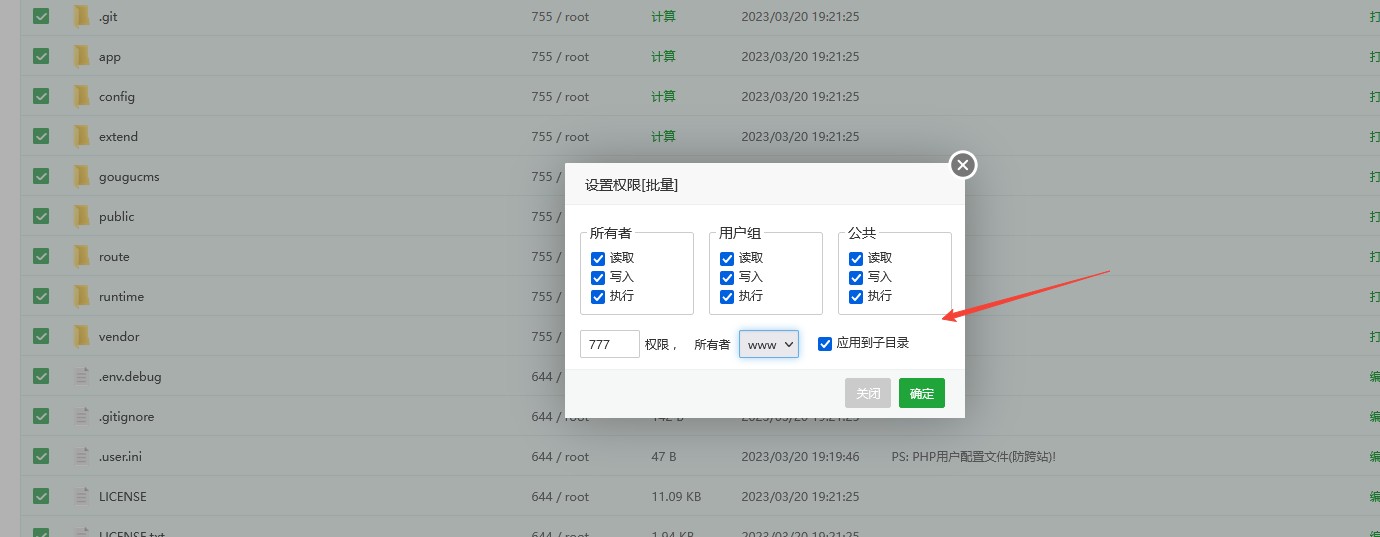Deselect the .gitignore row checkbox

[x=41, y=416]
